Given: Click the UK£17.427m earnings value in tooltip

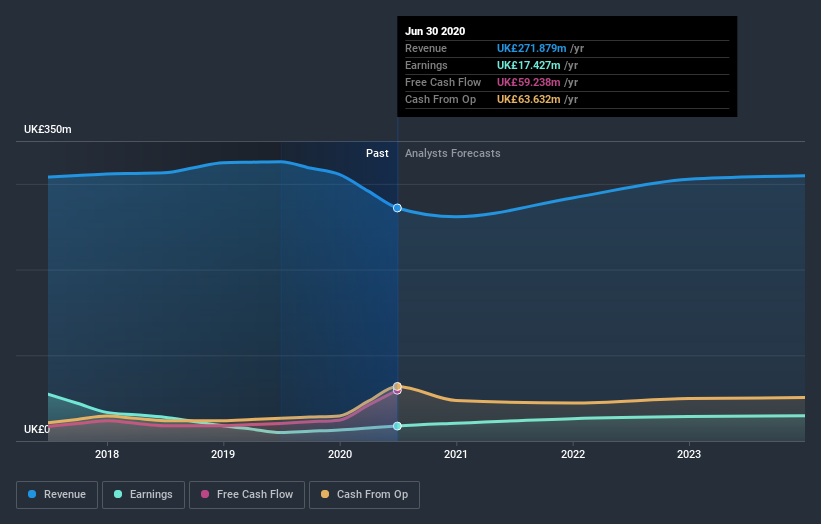Looking at the screenshot, I should coord(528,65).
